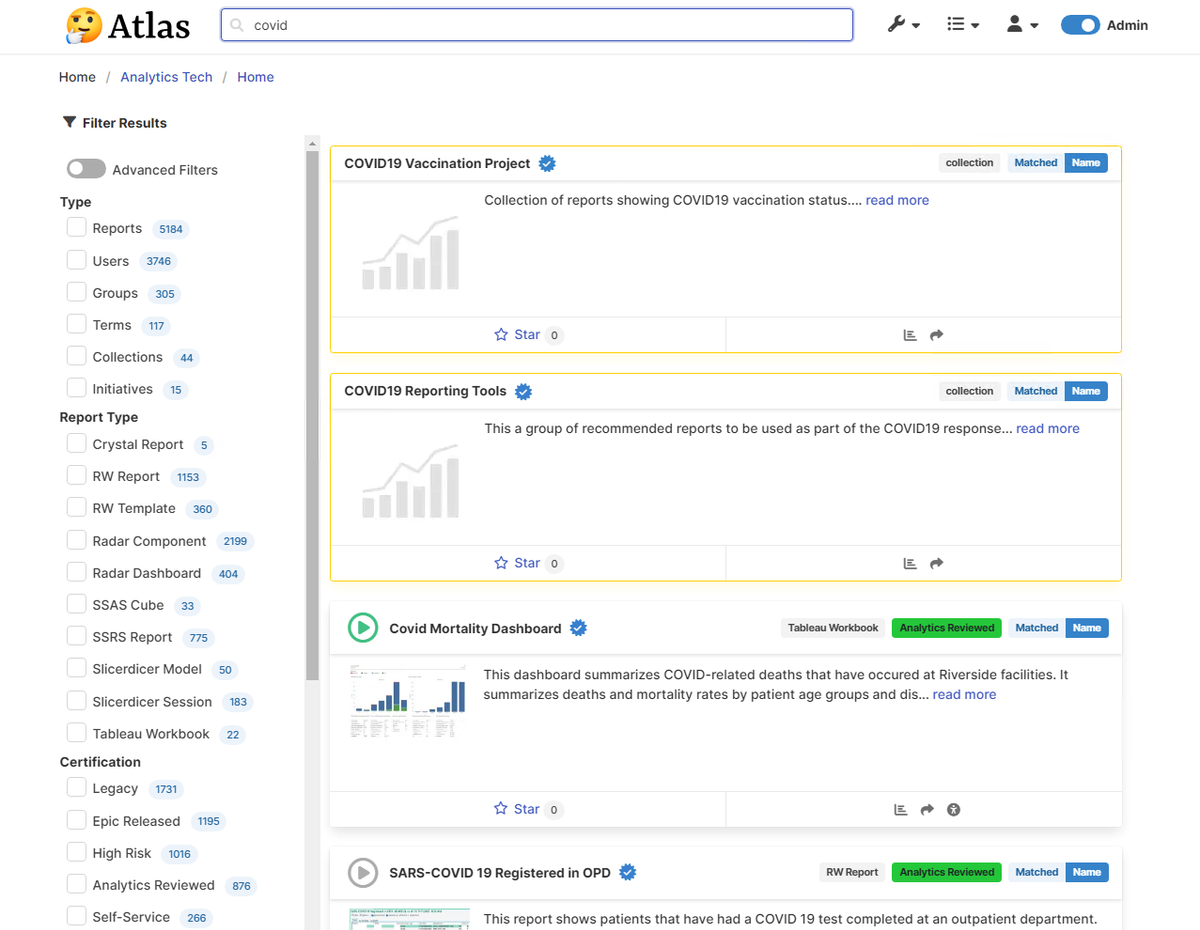
Task: Open the user profile dropdown
Action: [1022, 25]
